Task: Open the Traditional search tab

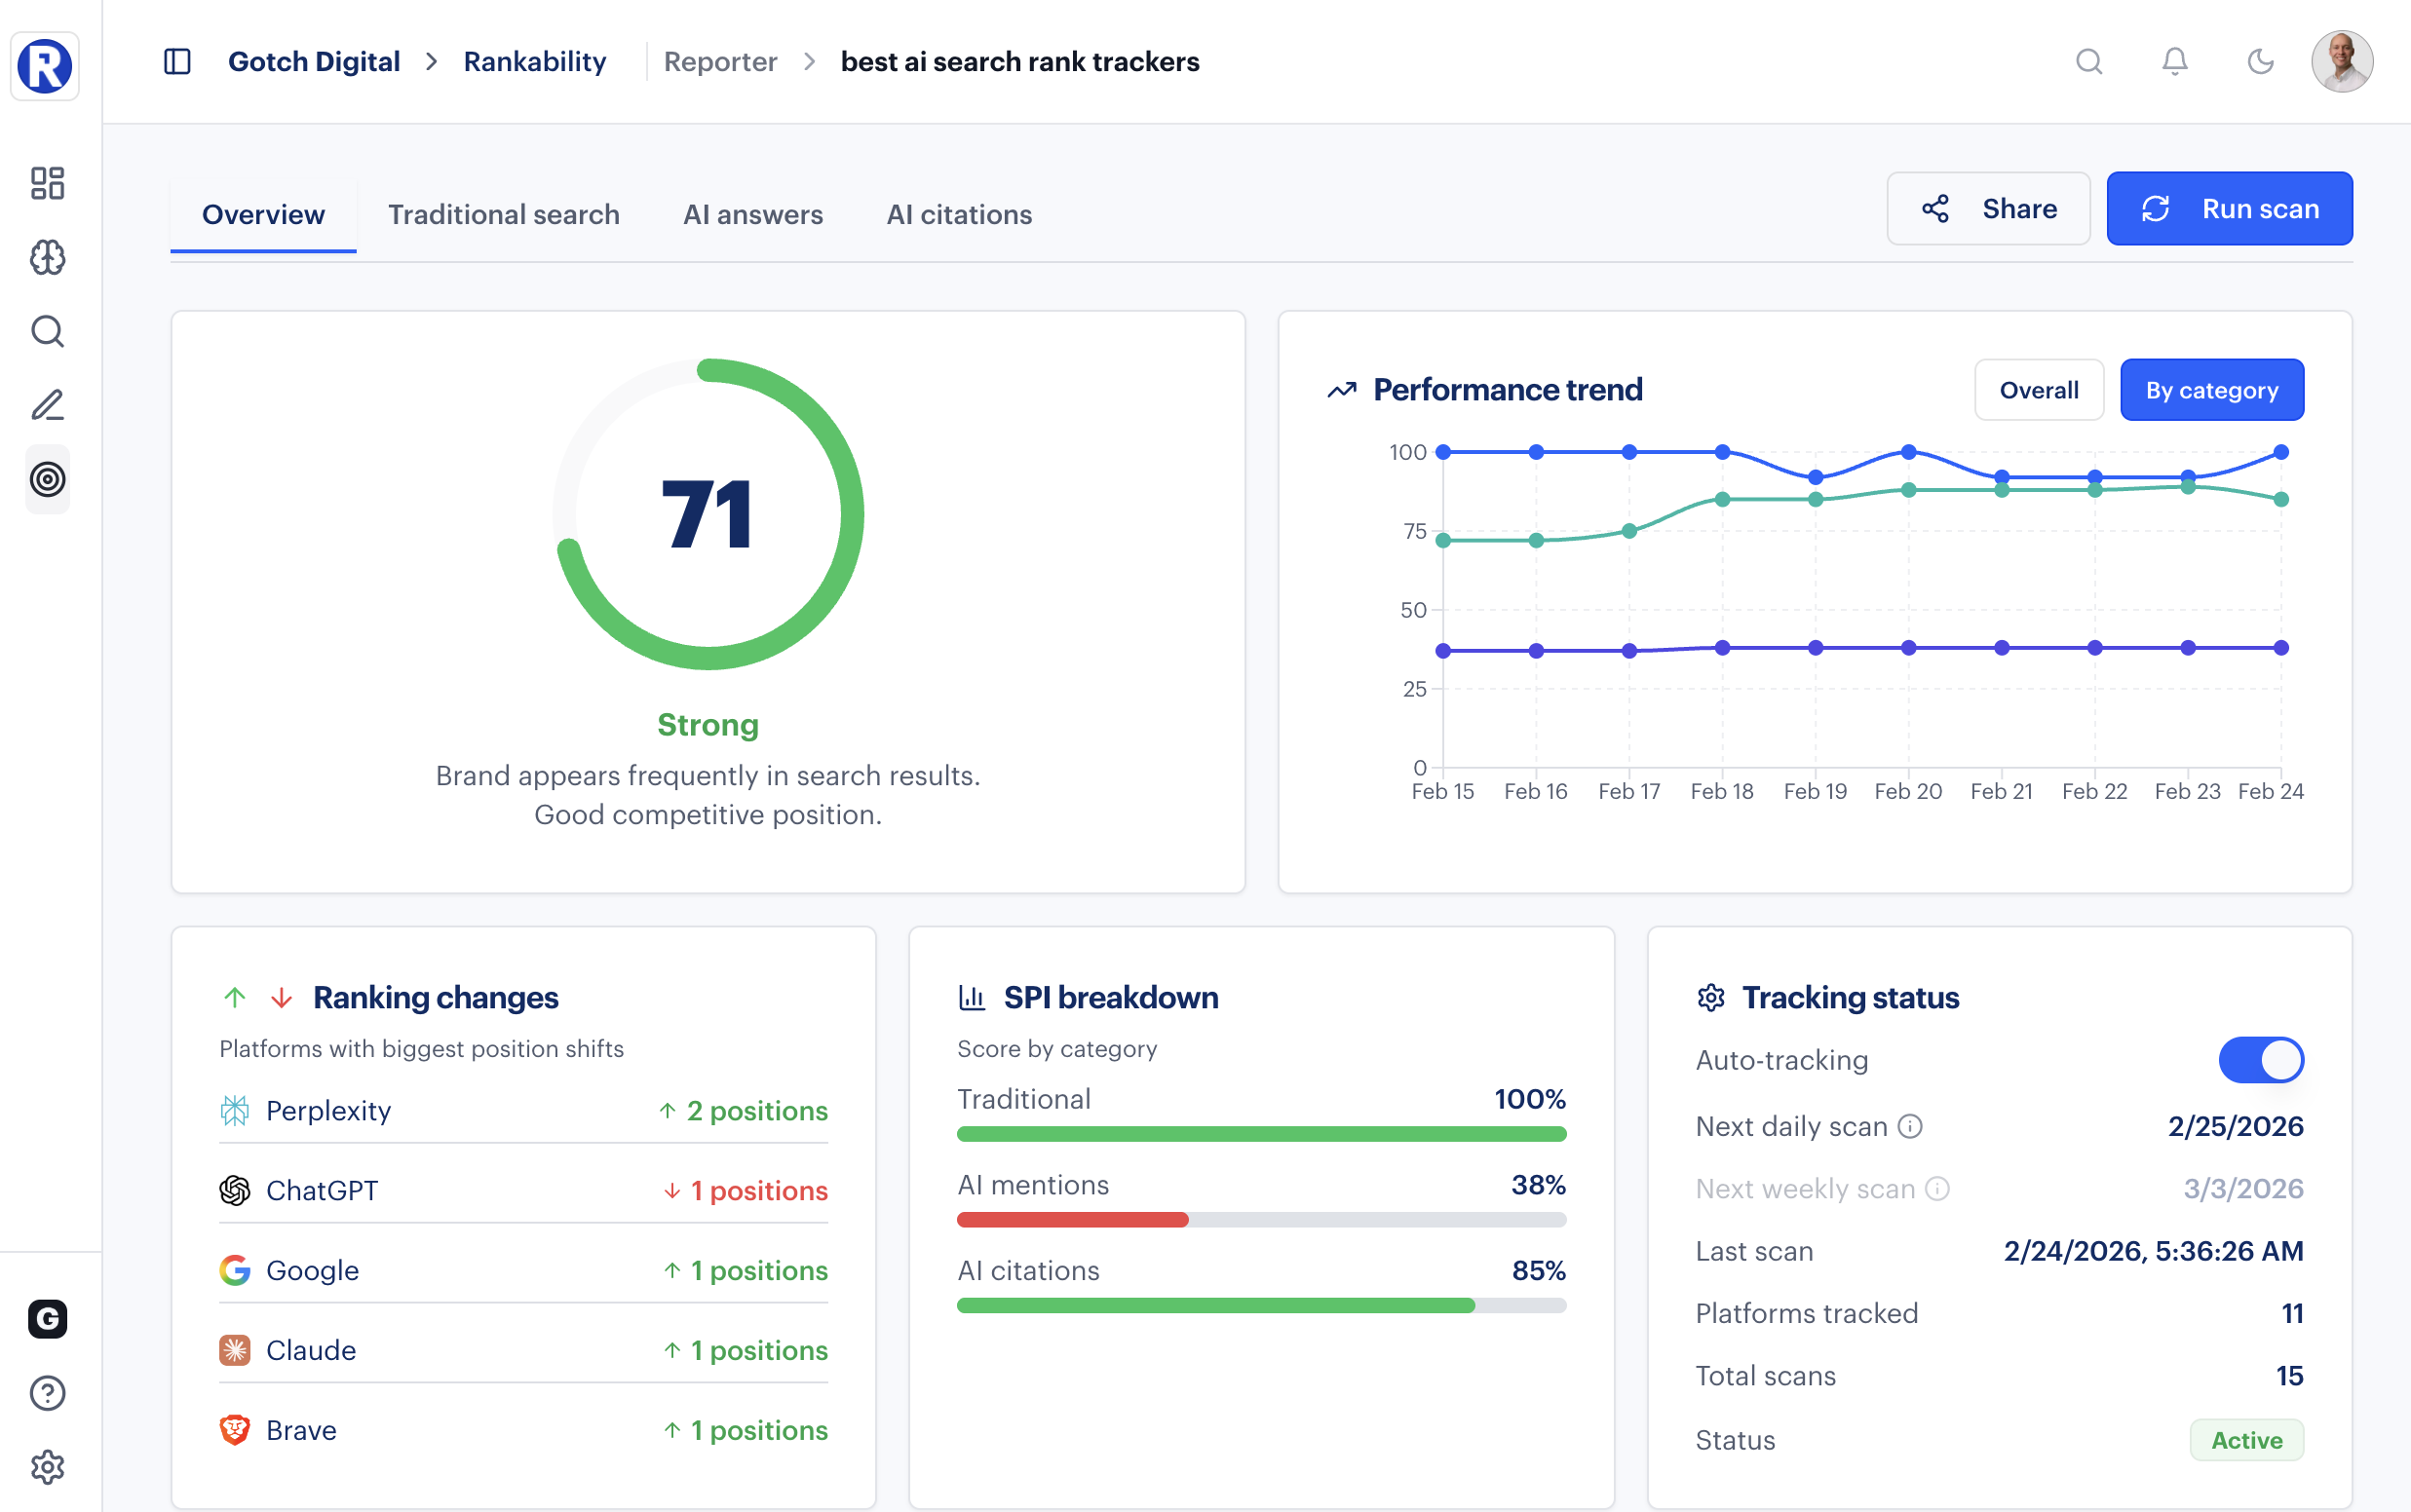Action: pos(504,214)
